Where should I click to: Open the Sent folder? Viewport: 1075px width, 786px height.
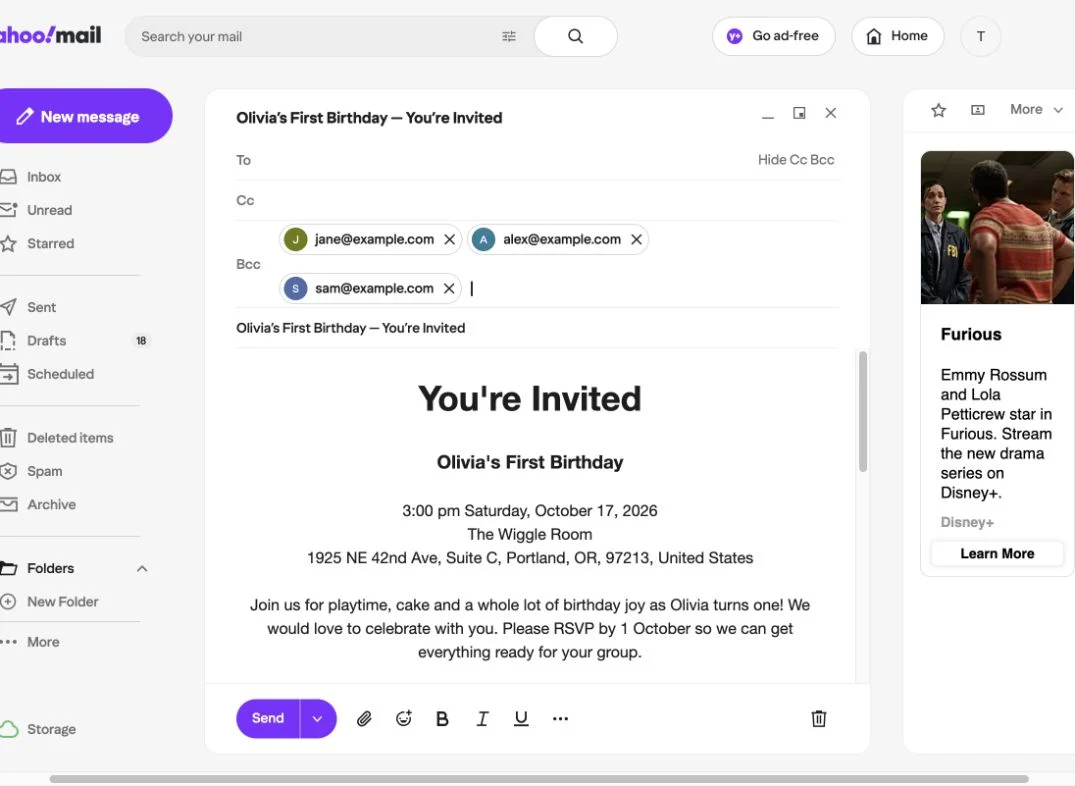point(29,307)
